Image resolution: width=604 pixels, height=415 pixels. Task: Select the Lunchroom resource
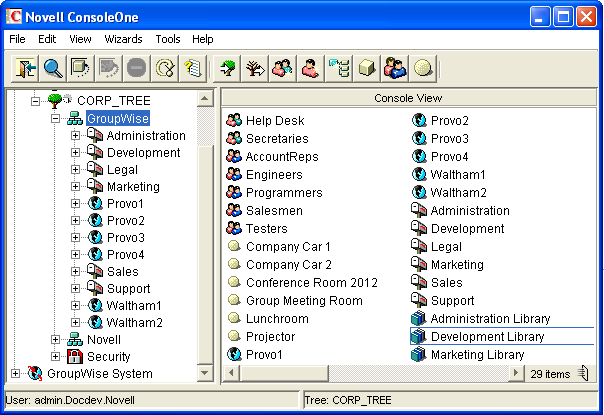coord(277,318)
